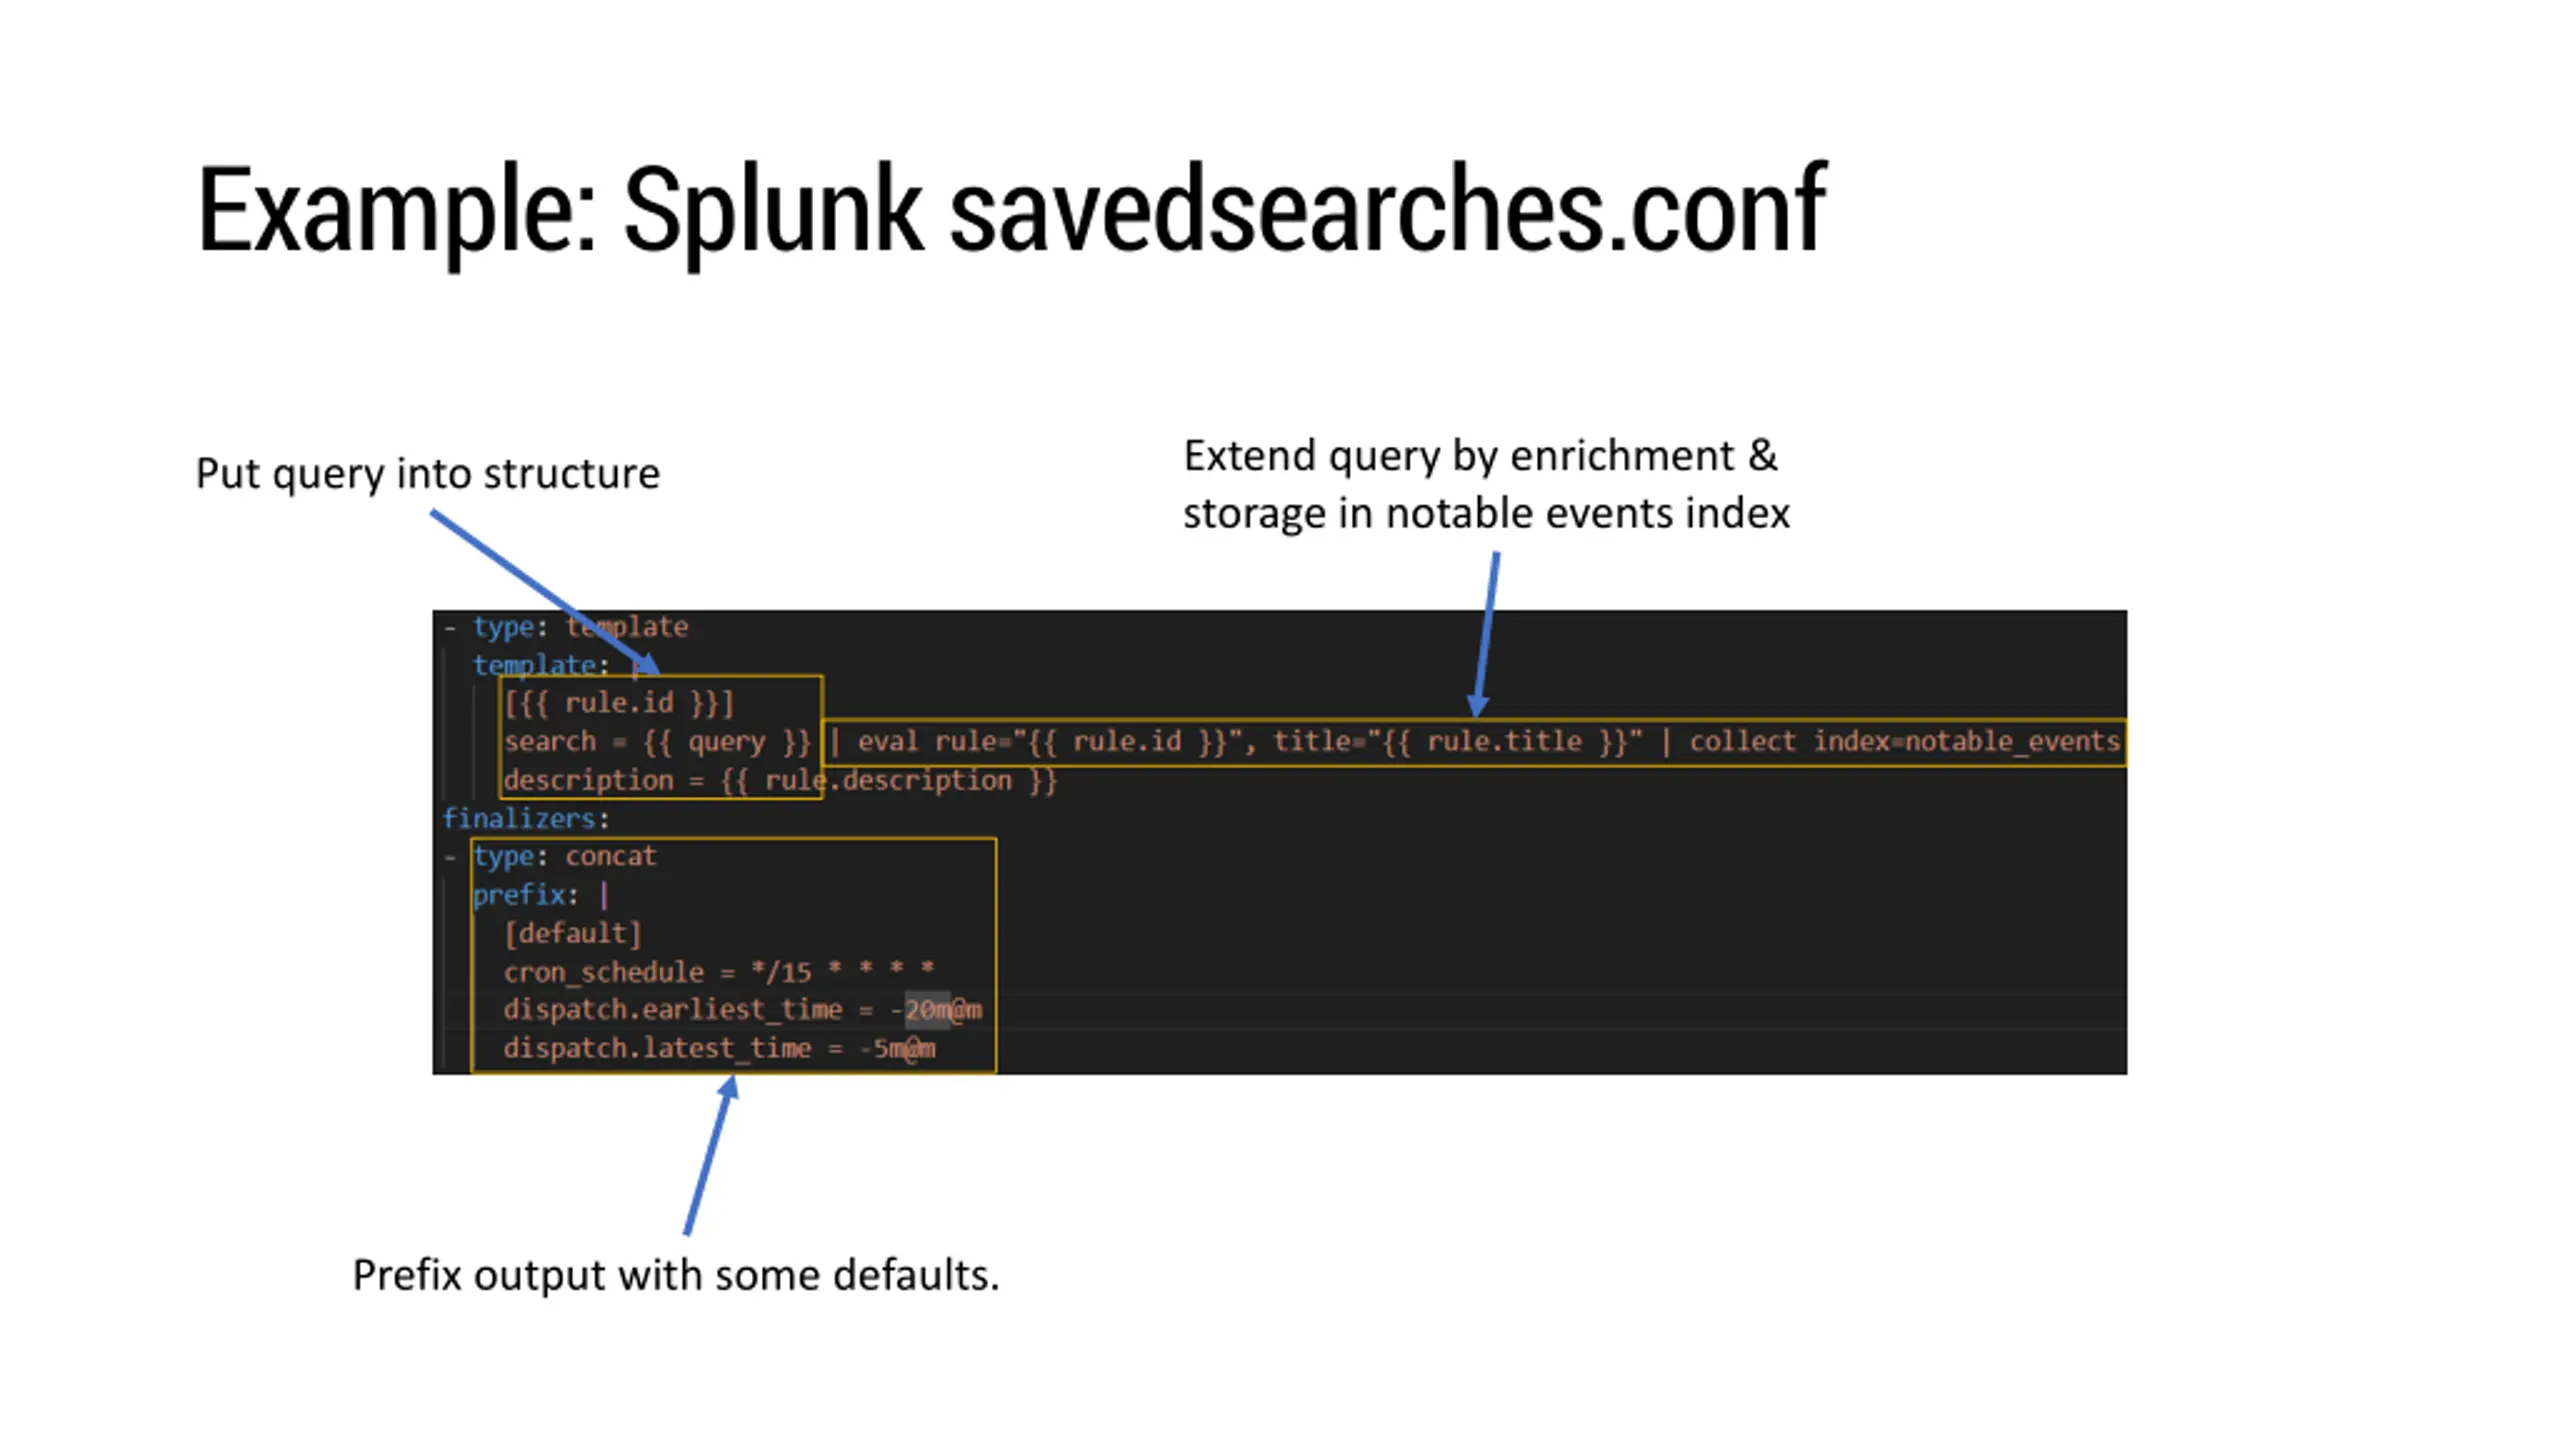Click 'collect index=notable_events' in the code
Viewport: 2560px width, 1440px height.
[1905, 742]
